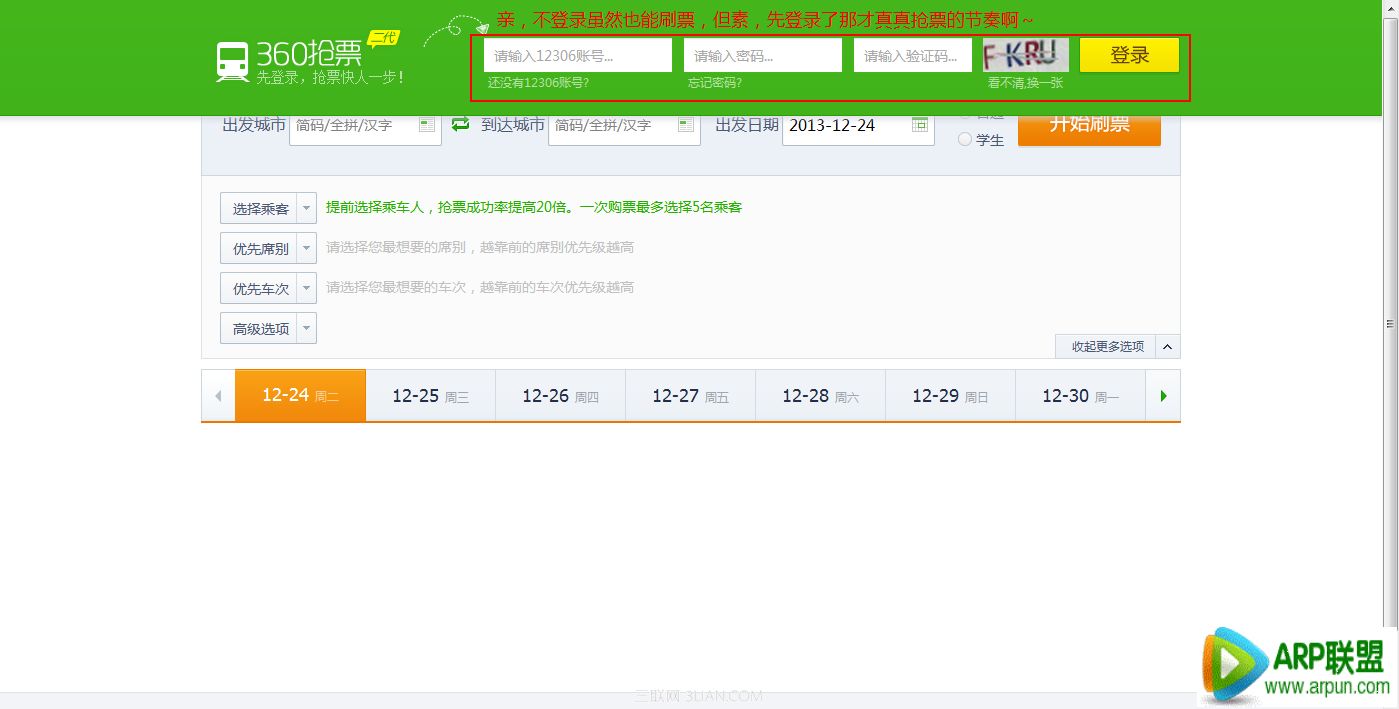The image size is (1399, 709).
Task: Expand the 选择乘客 dropdown
Action: (307, 209)
